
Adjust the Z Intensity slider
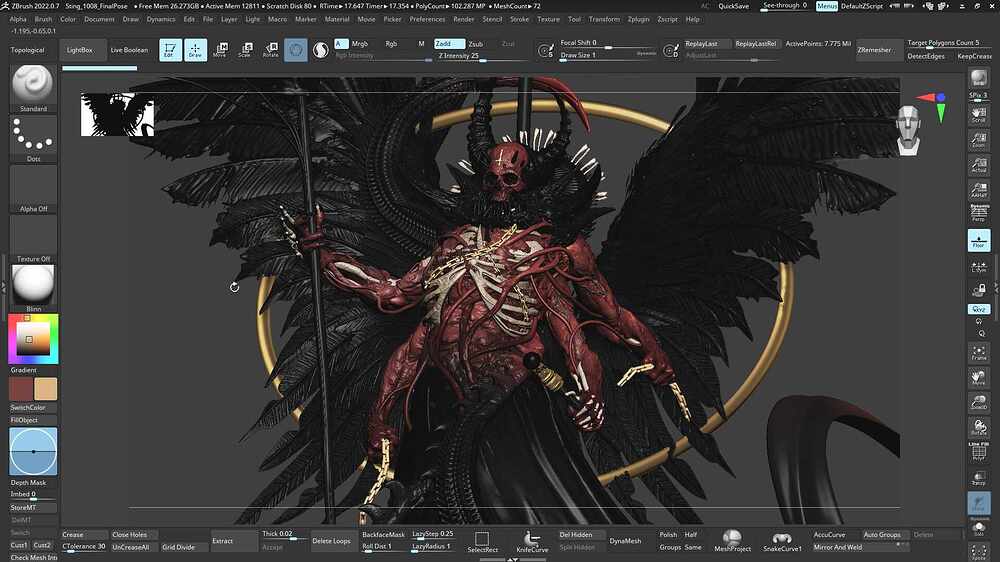tap(481, 56)
